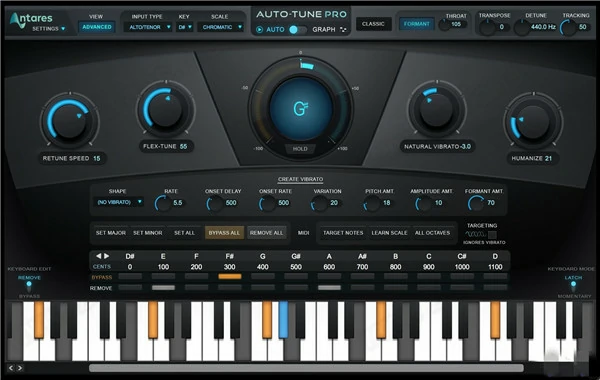The height and width of the screenshot is (380, 600).
Task: Toggle the Advanced view button
Action: coord(97,27)
